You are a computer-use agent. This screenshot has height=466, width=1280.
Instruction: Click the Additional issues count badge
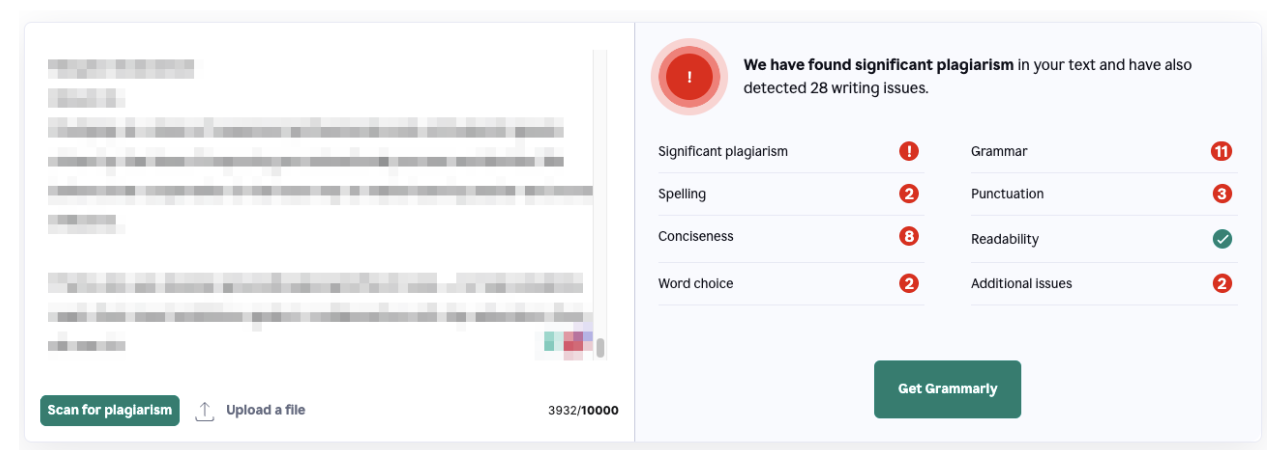[1222, 284]
